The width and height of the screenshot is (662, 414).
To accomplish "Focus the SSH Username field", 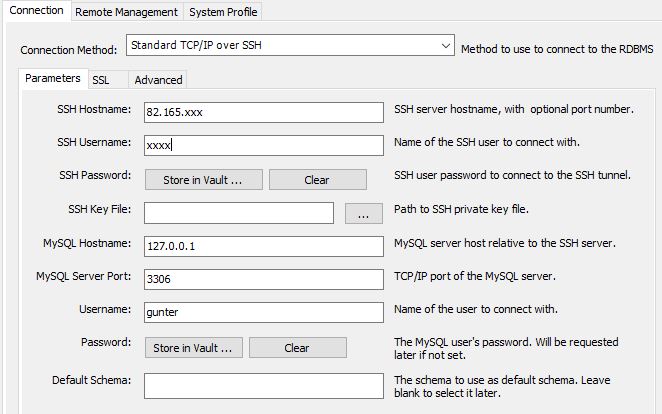I will click(264, 145).
